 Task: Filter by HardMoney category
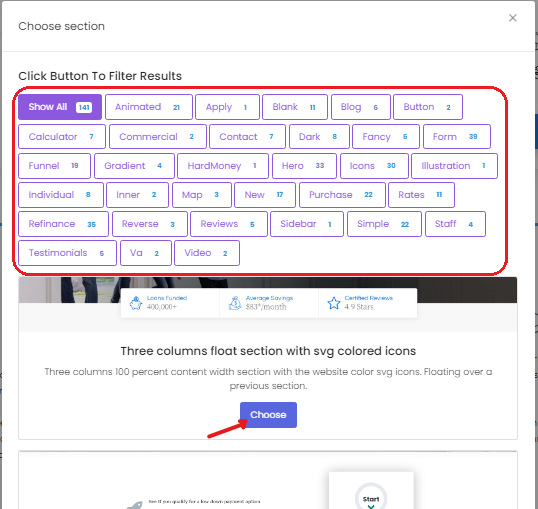click(223, 166)
